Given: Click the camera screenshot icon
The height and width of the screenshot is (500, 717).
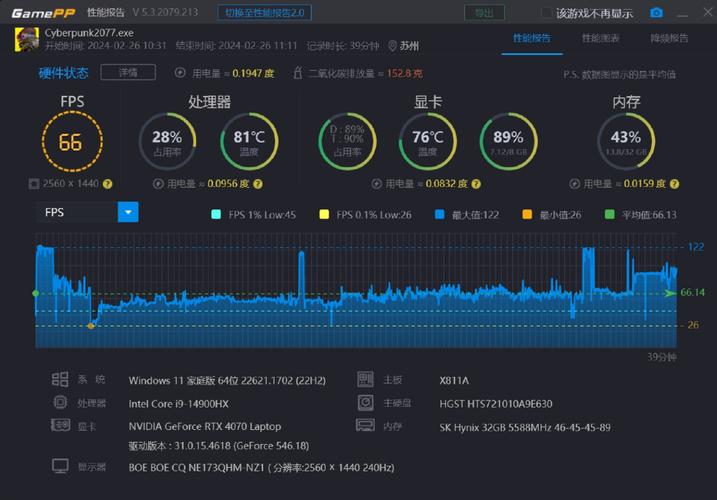Looking at the screenshot, I should click(656, 13).
